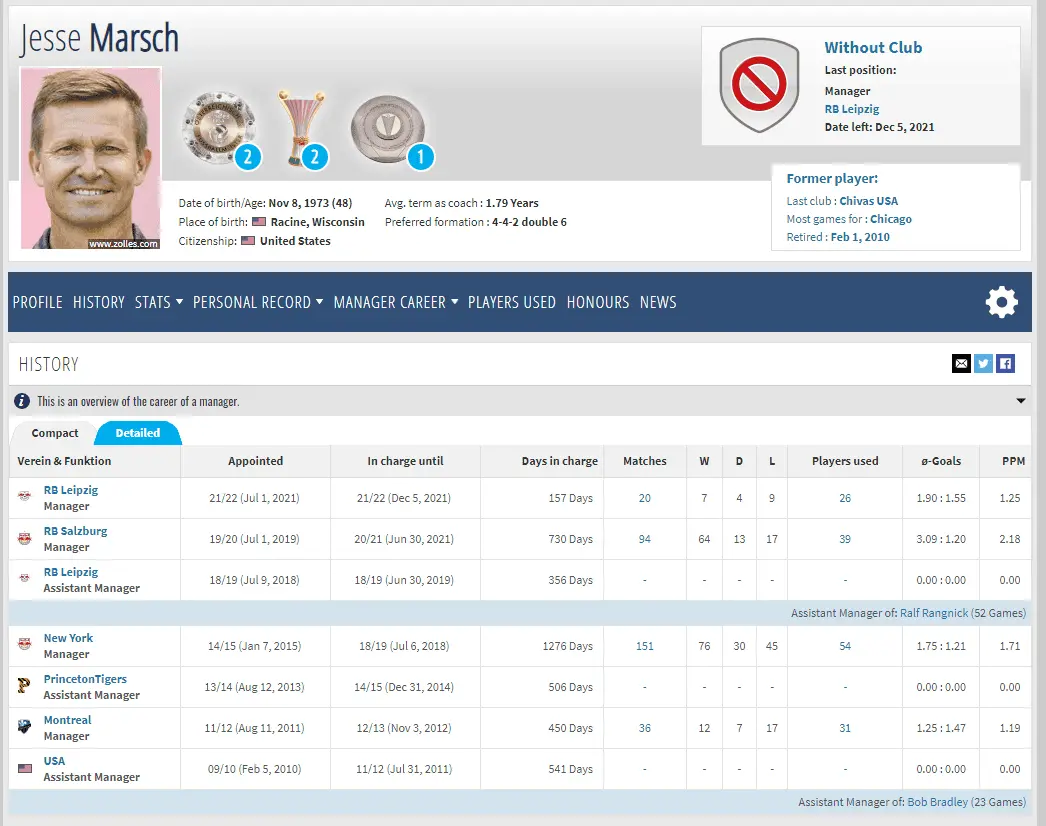
Task: Open New York club link
Action: [68, 638]
